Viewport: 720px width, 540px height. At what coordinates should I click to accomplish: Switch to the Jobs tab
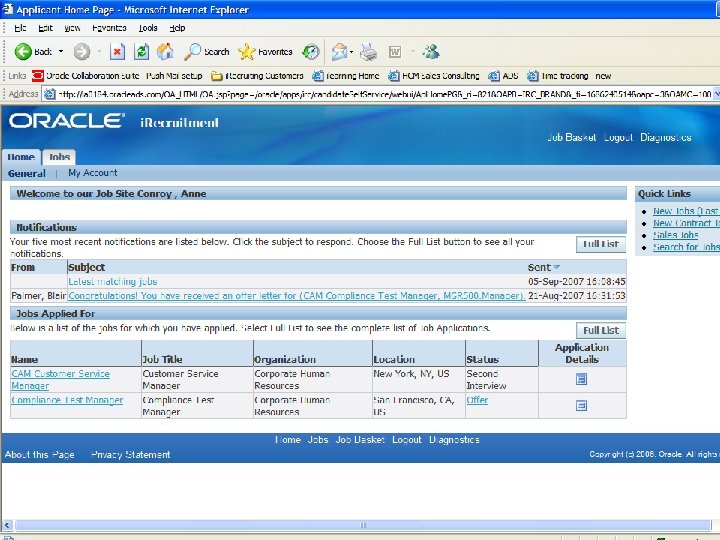click(x=59, y=157)
